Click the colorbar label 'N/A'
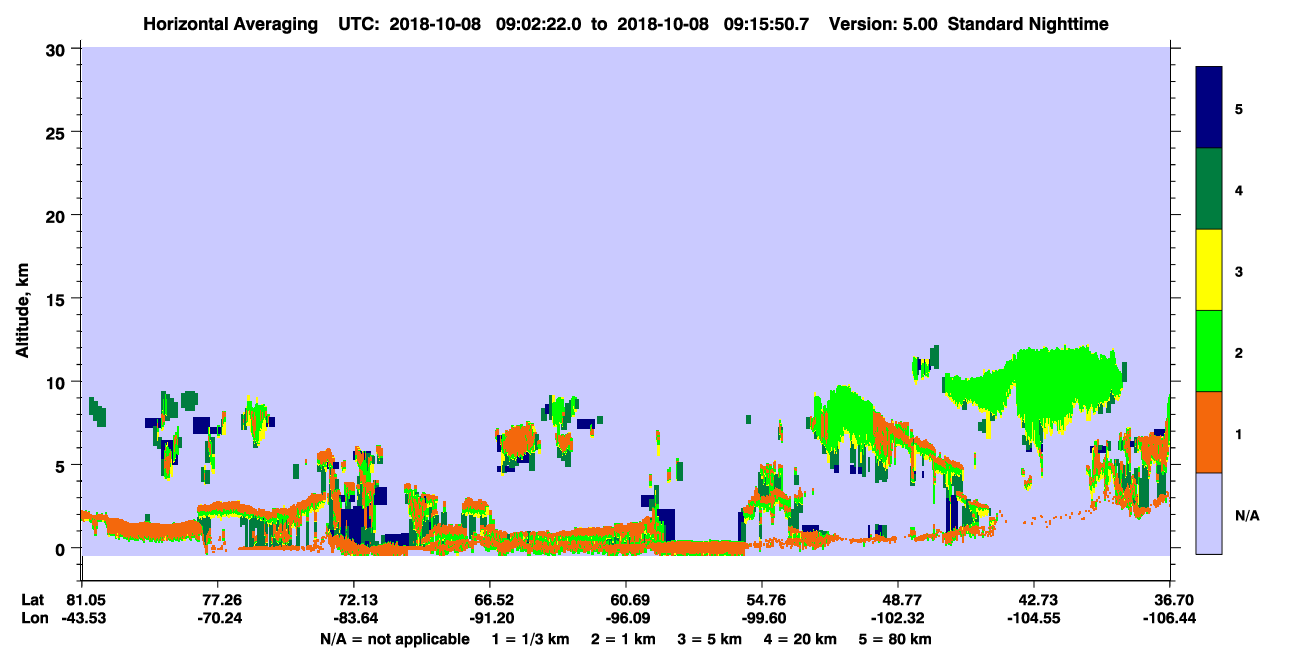 pos(1247,516)
